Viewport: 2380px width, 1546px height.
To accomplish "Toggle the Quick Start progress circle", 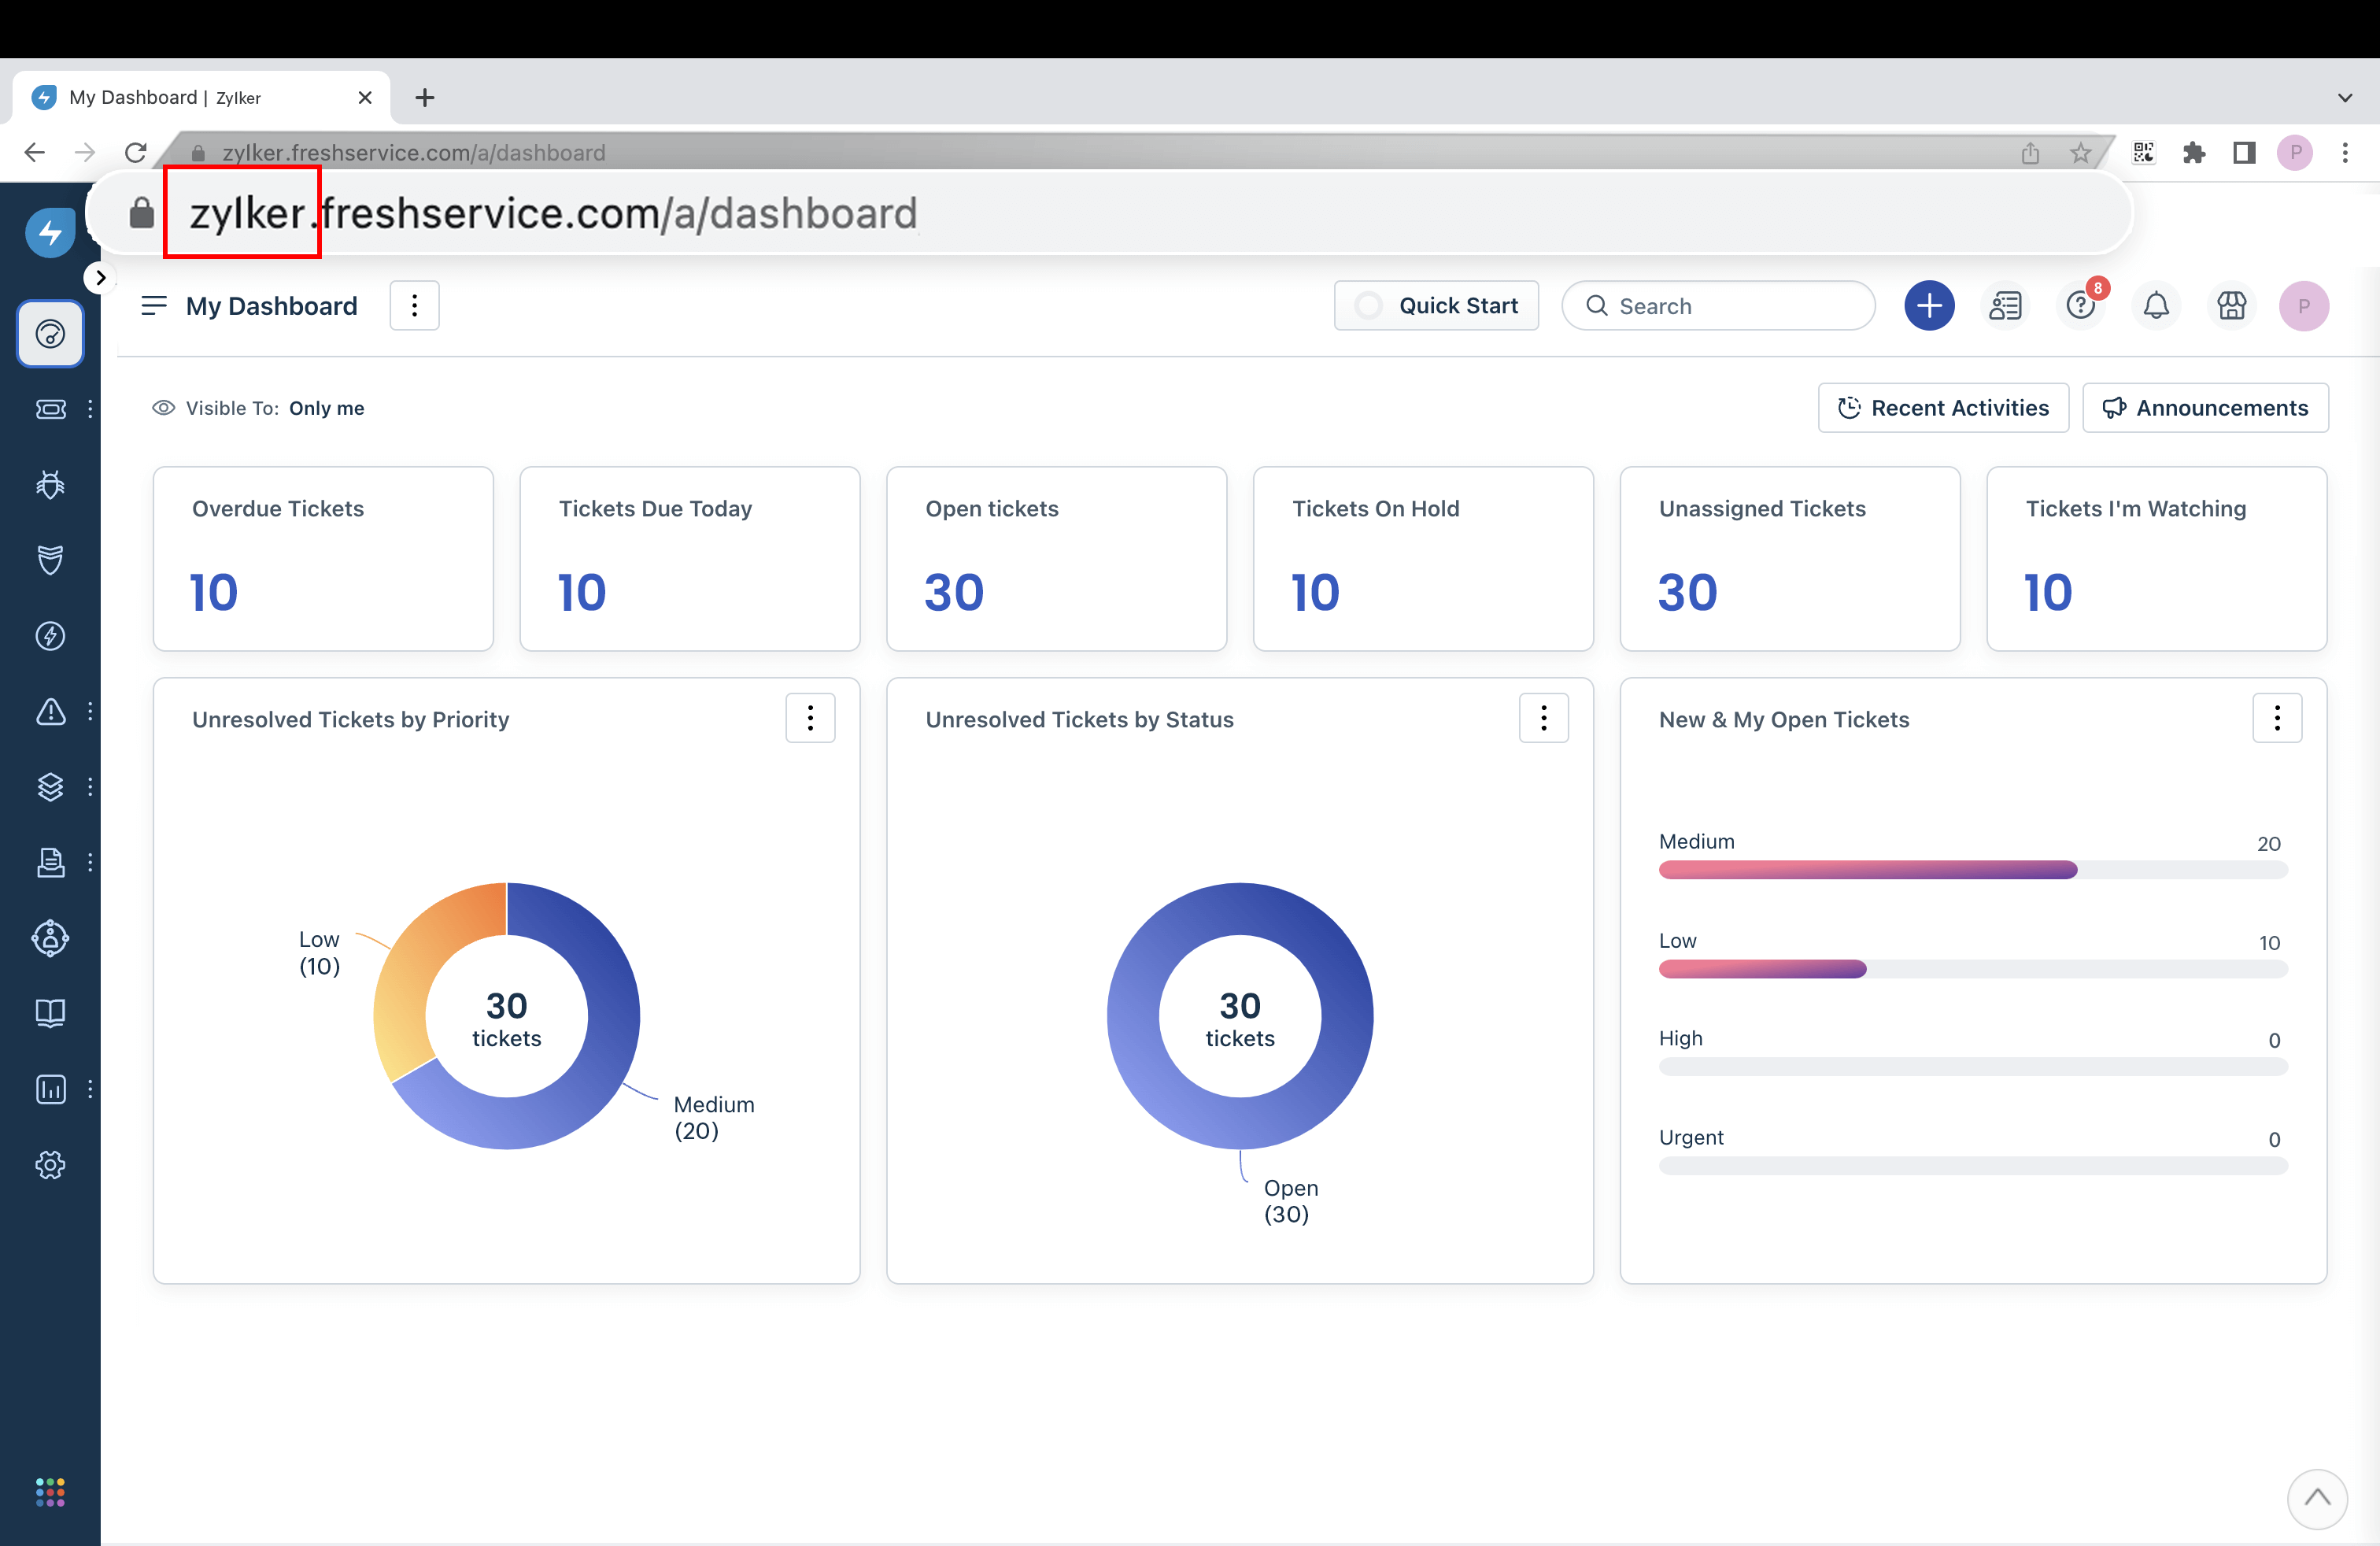I will click(x=1368, y=306).
